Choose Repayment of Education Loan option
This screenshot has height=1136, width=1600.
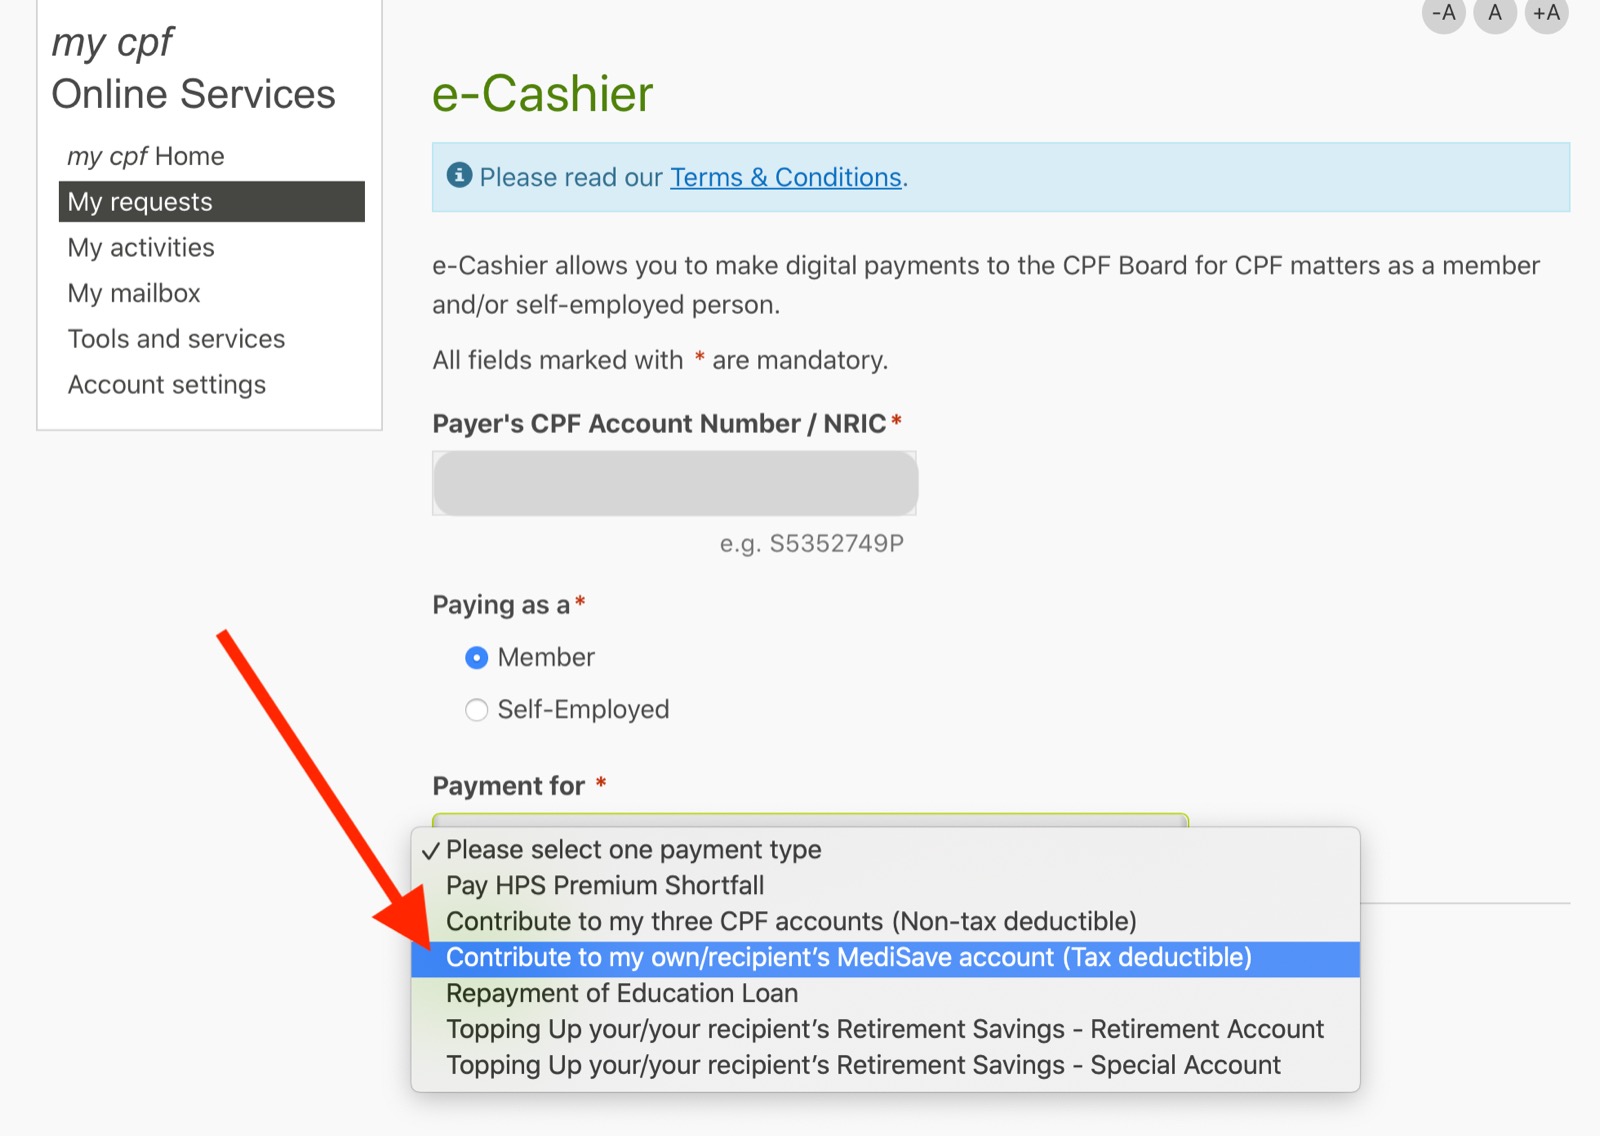pos(621,994)
